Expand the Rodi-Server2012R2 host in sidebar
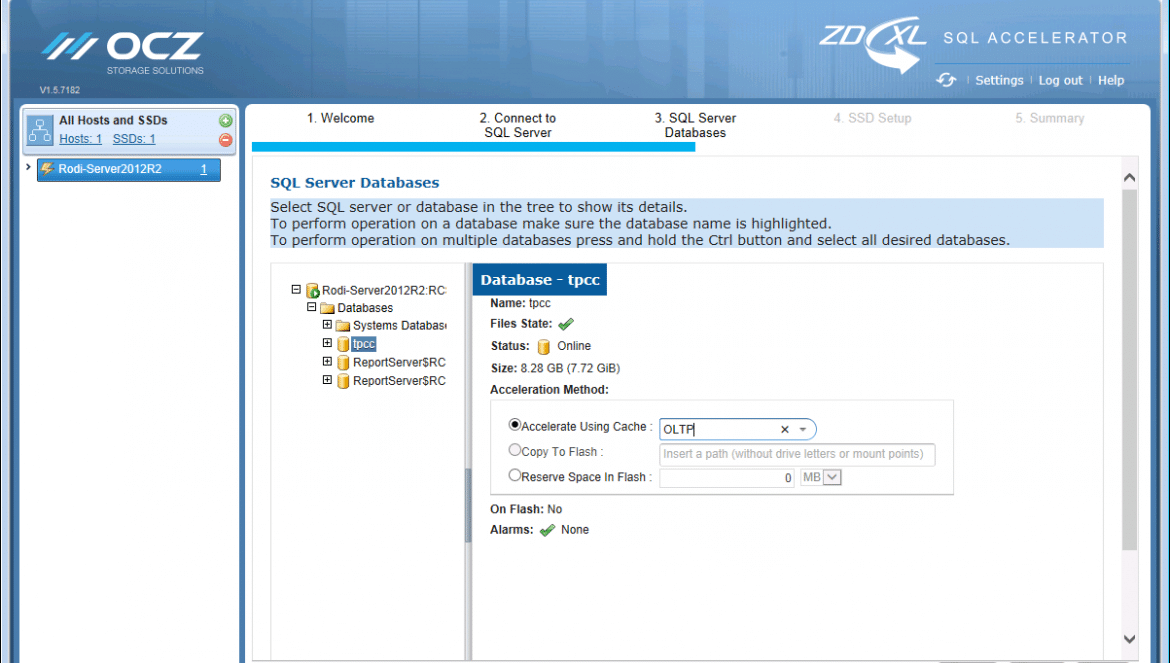1170x663 pixels. tap(28, 167)
